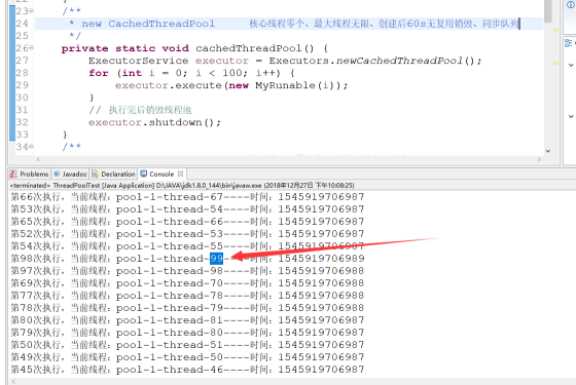Image resolution: width=576 pixels, height=385 pixels.
Task: Collapse the comment fold at line 34
Action: click(x=32, y=147)
